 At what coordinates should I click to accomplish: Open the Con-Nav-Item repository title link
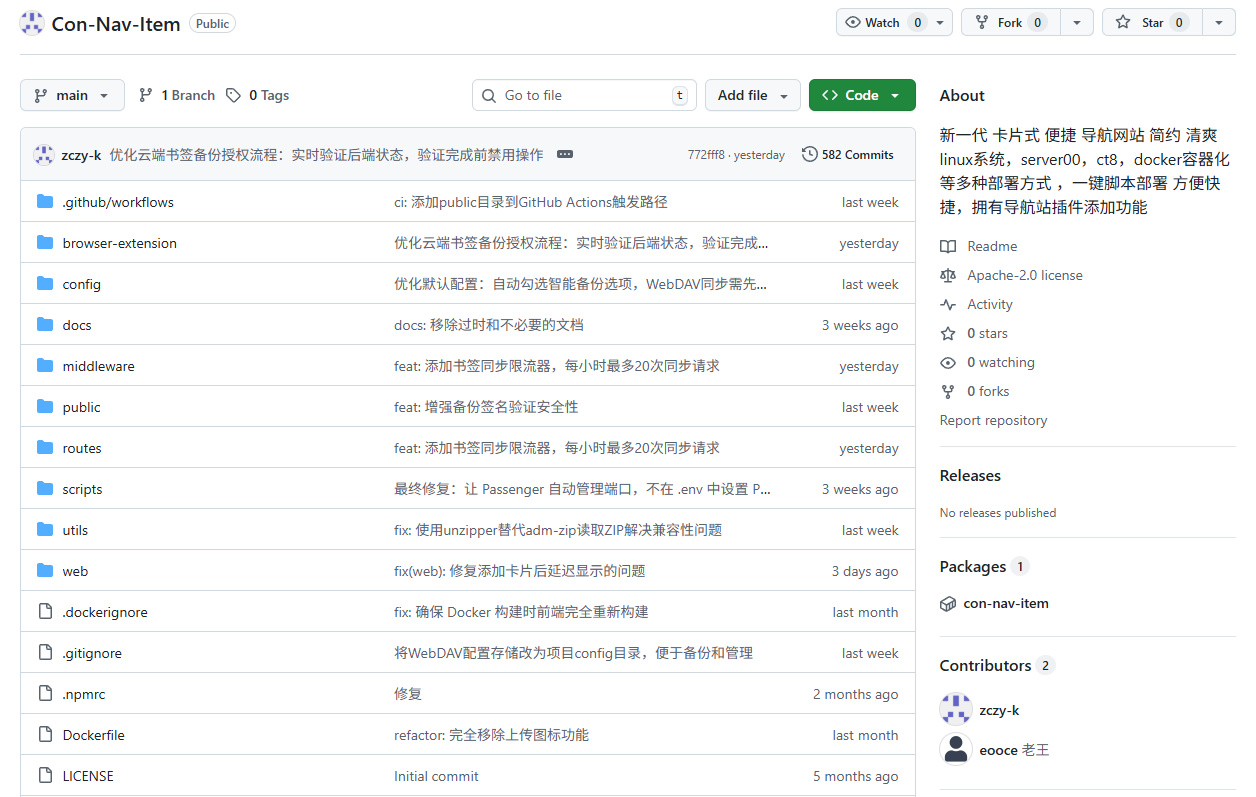(x=116, y=24)
